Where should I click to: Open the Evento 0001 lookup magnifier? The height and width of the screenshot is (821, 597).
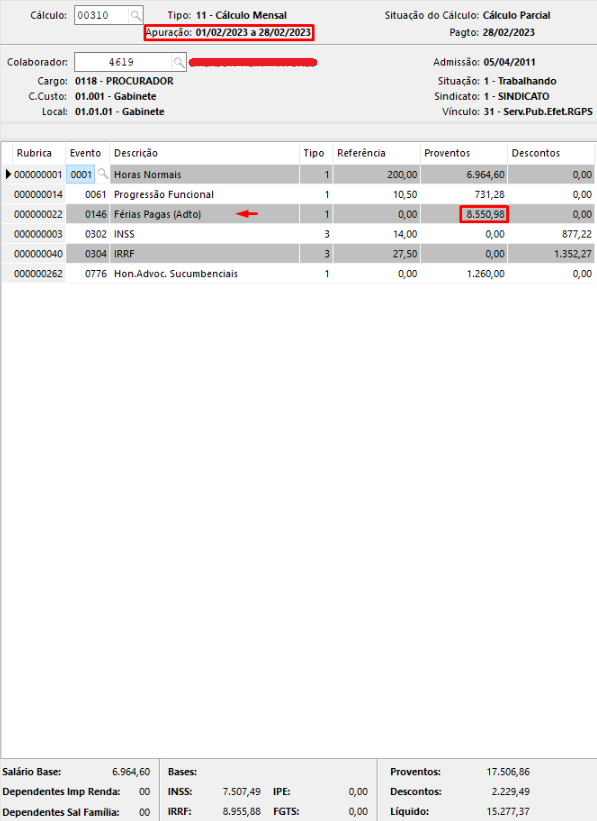pos(103,174)
